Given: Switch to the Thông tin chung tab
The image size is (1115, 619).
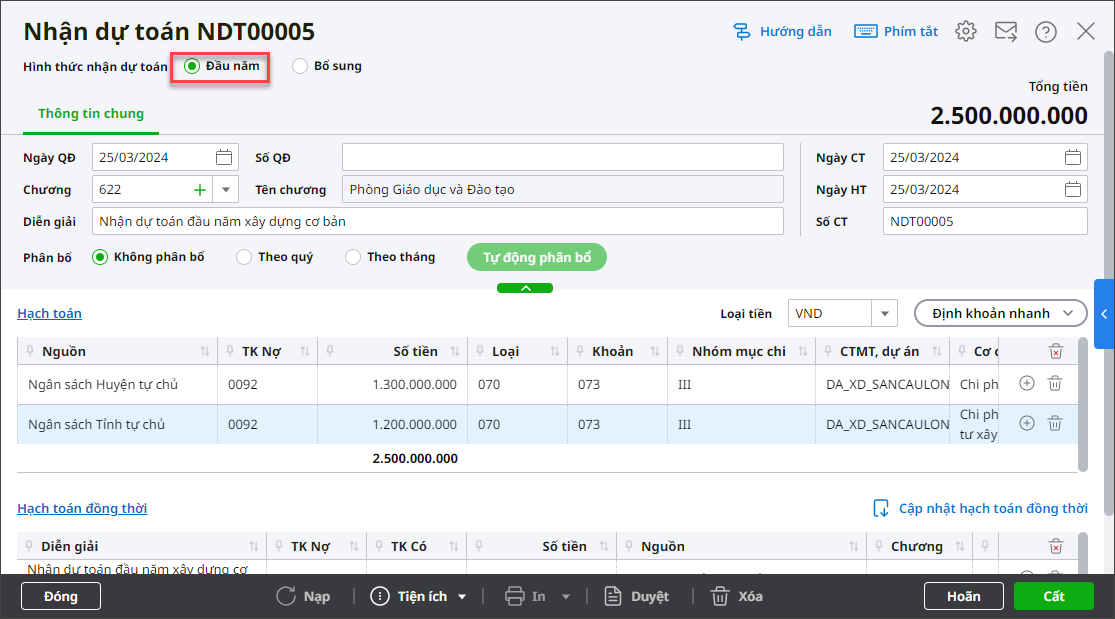Looking at the screenshot, I should point(91,114).
